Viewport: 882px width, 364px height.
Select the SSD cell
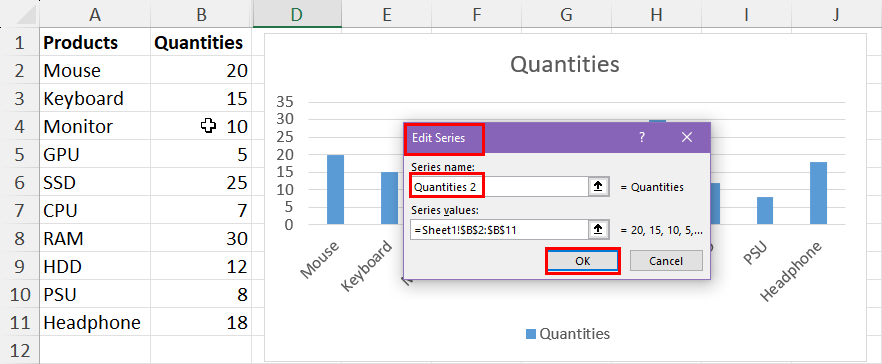pyautogui.click(x=95, y=182)
